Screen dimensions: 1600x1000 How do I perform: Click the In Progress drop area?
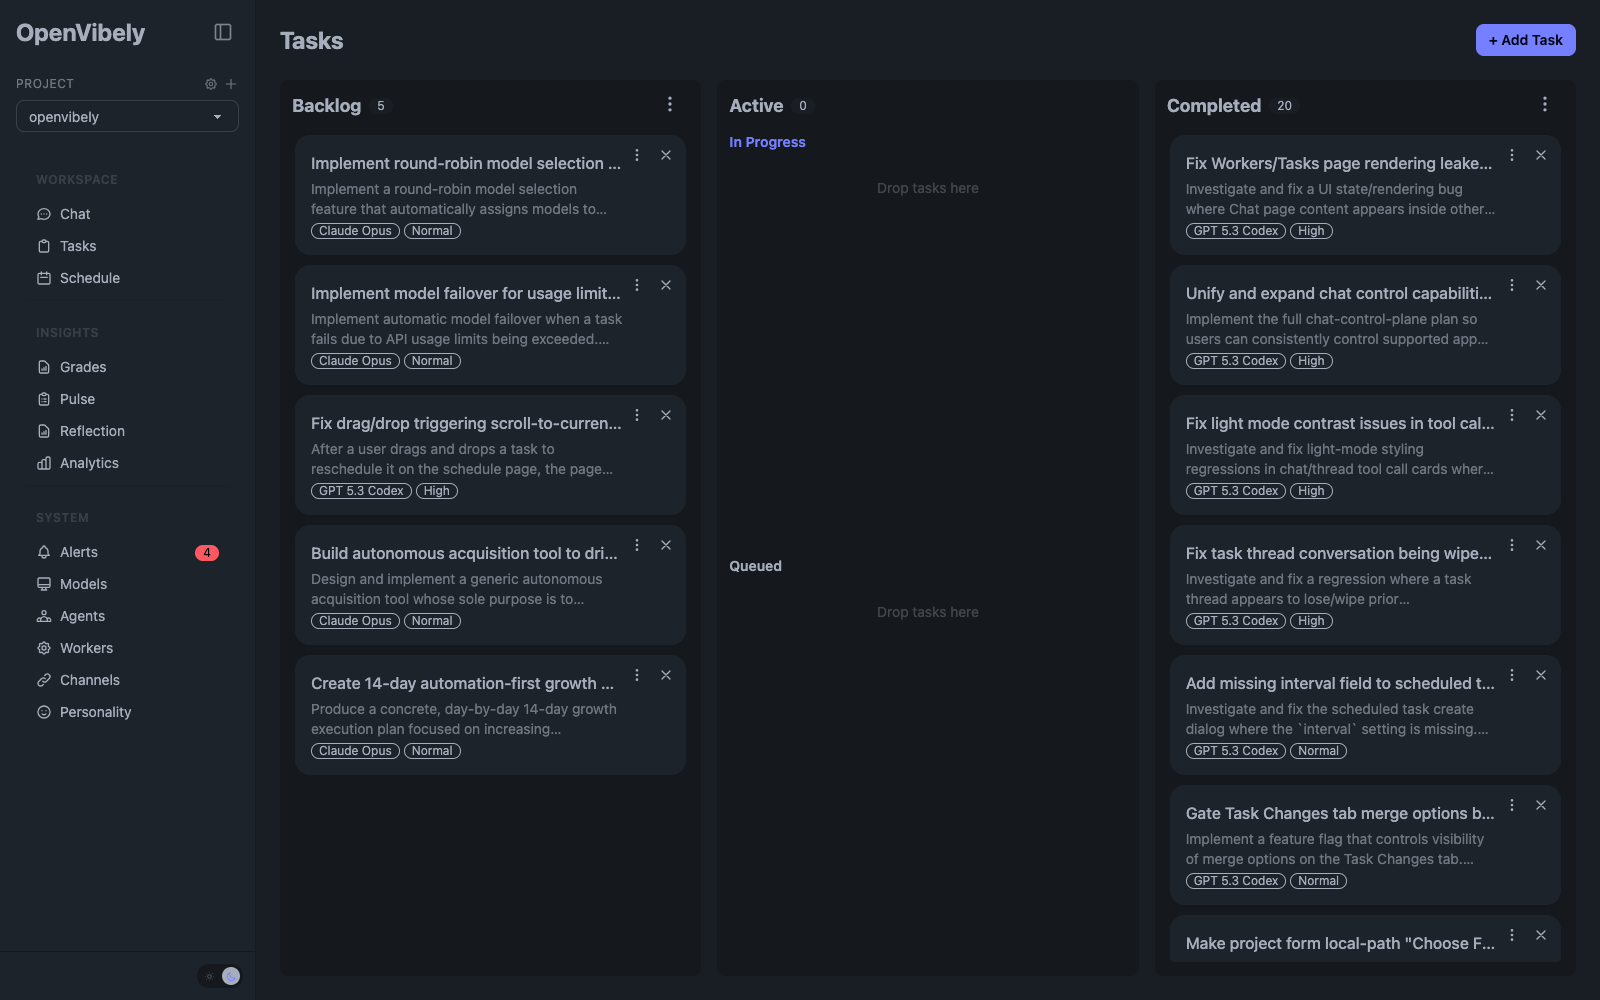[x=928, y=188]
